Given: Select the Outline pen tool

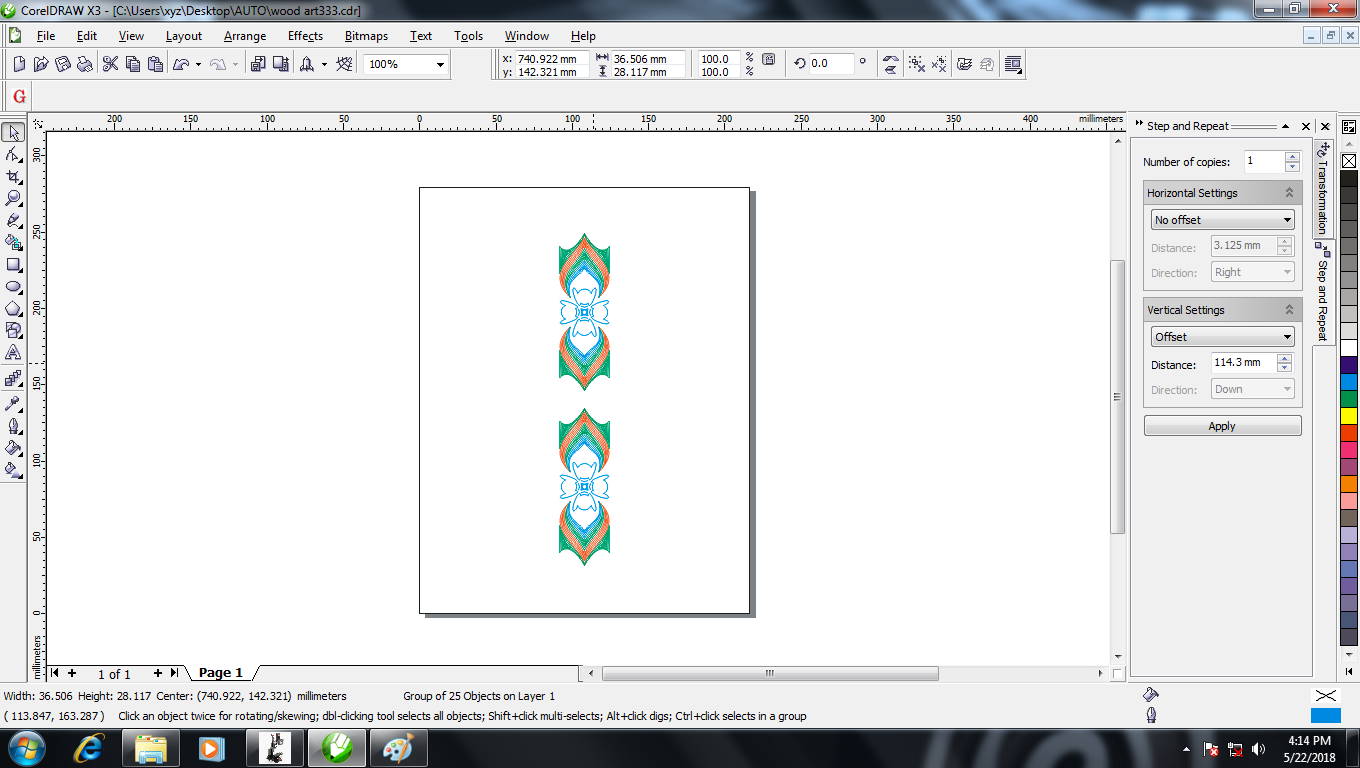Looking at the screenshot, I should pyautogui.click(x=14, y=425).
